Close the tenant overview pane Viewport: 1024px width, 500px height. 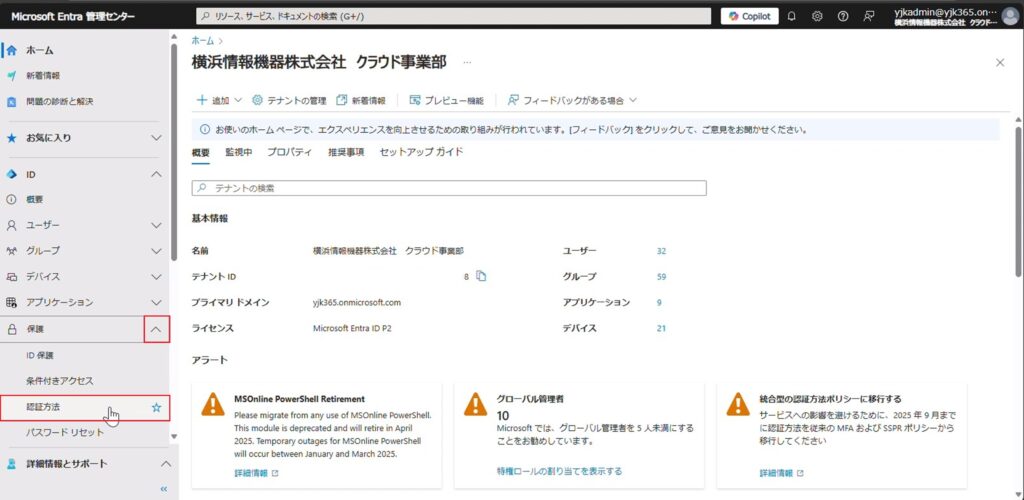point(1000,63)
